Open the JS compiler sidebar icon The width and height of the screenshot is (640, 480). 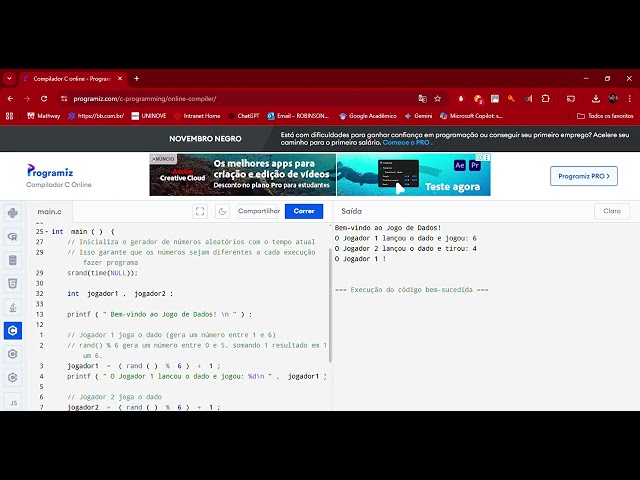(x=13, y=402)
